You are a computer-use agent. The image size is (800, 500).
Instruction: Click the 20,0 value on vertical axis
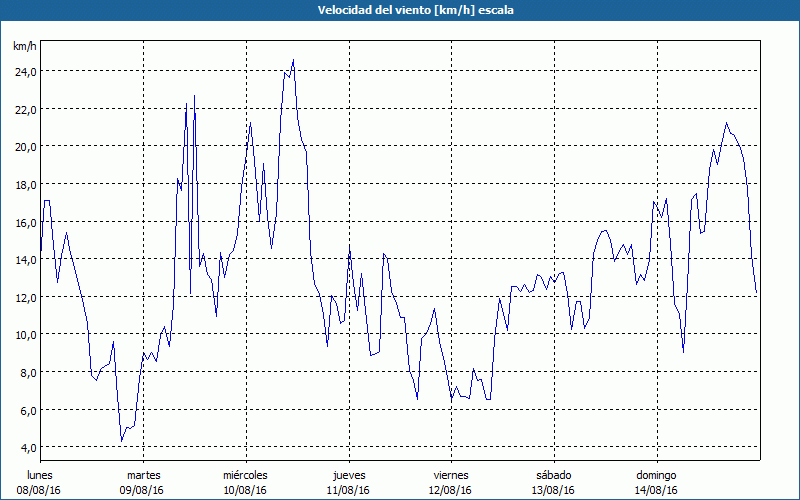tap(24, 146)
